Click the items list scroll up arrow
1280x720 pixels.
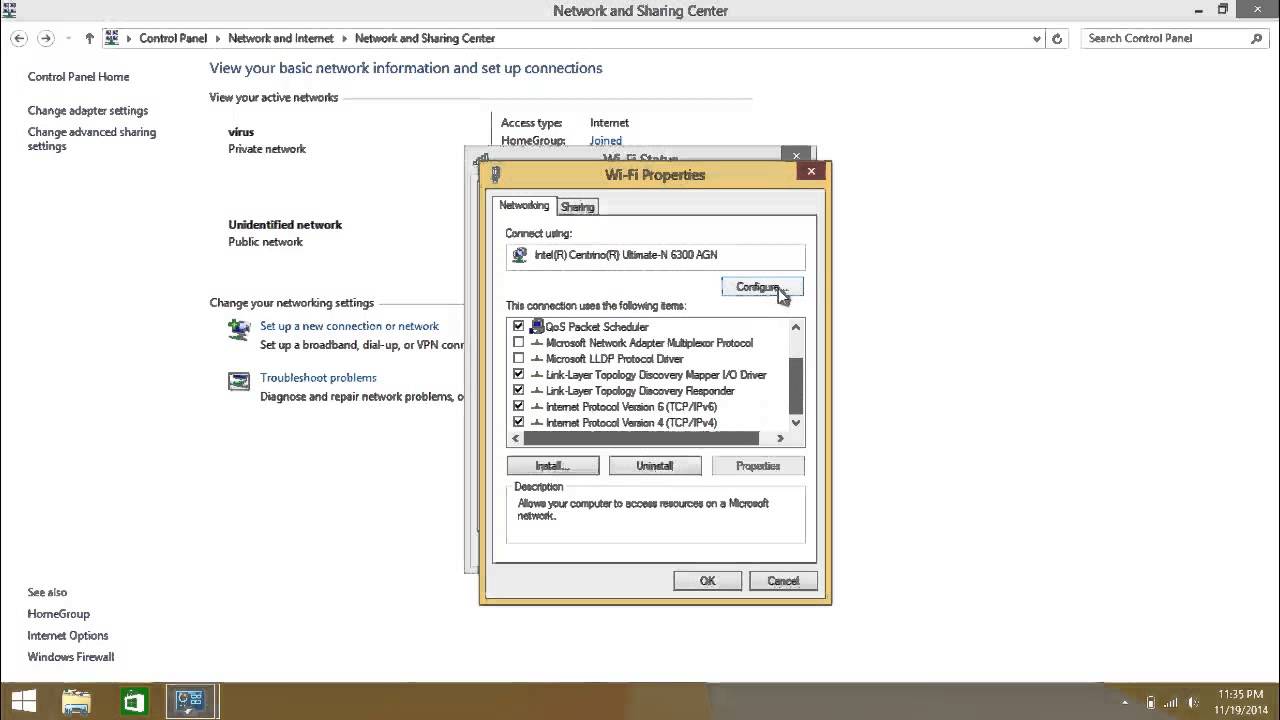796,327
